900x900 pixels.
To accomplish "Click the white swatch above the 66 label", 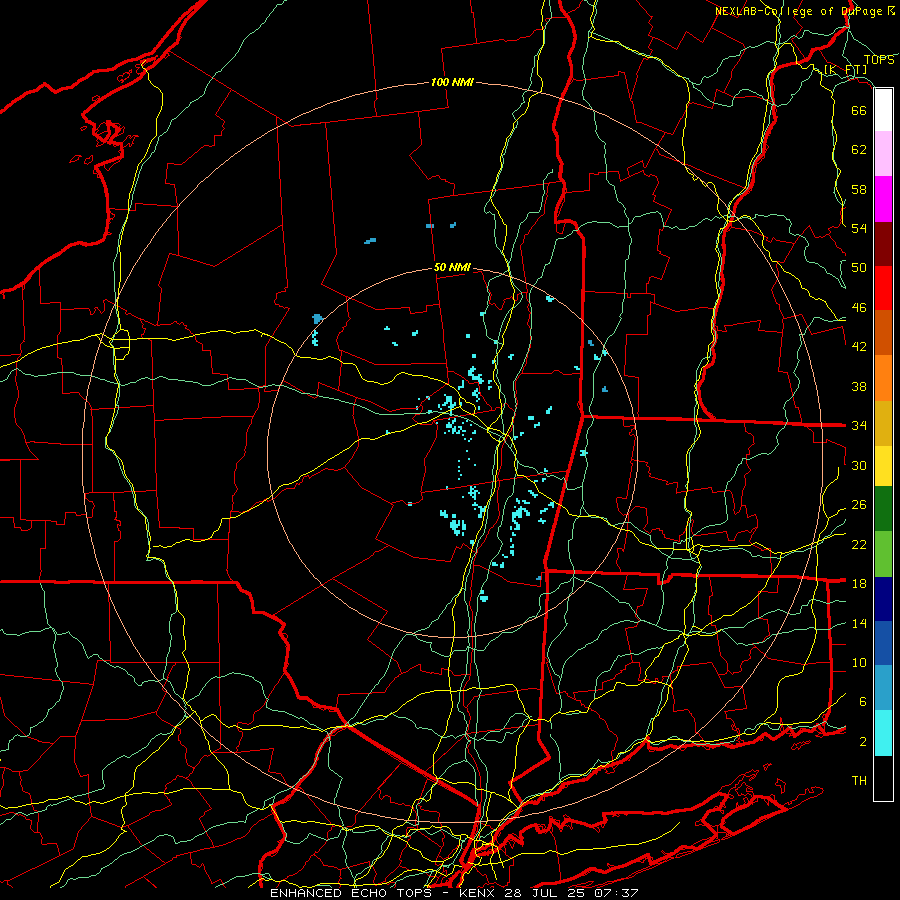I will pos(883,110).
